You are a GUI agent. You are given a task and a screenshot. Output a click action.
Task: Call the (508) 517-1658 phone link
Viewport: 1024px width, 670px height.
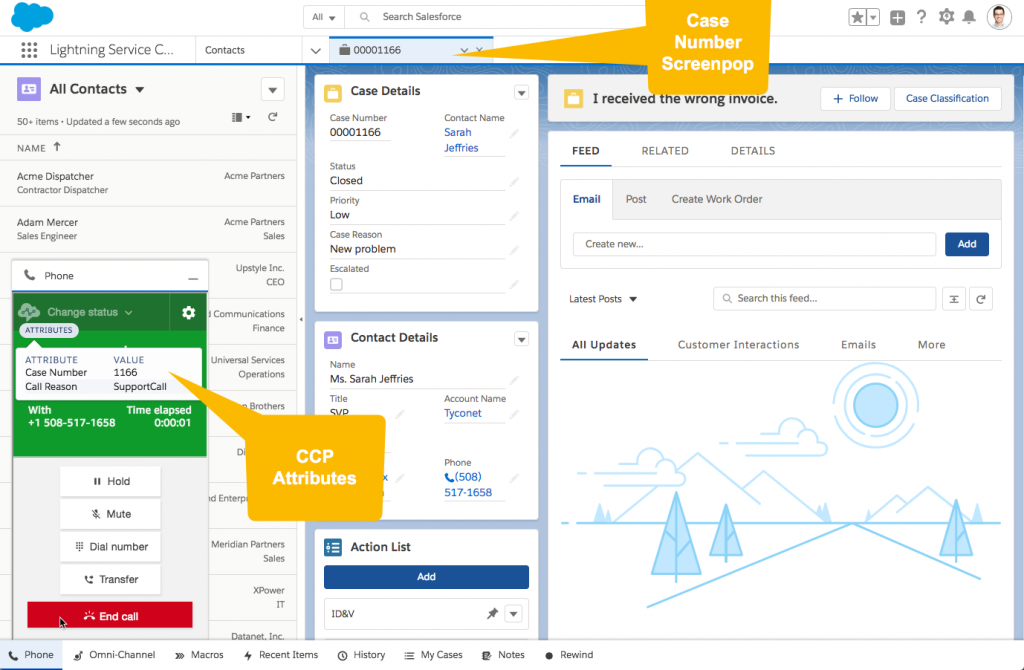[468, 485]
